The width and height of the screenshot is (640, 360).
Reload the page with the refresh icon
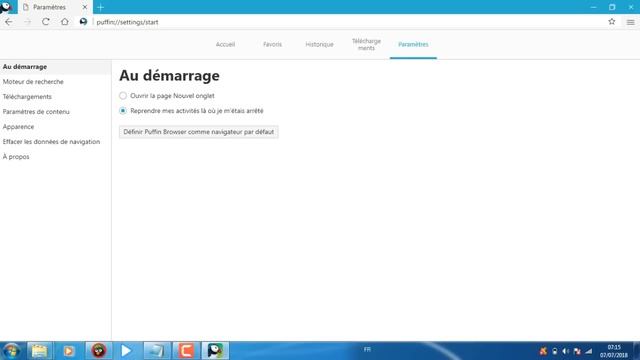click(x=46, y=22)
